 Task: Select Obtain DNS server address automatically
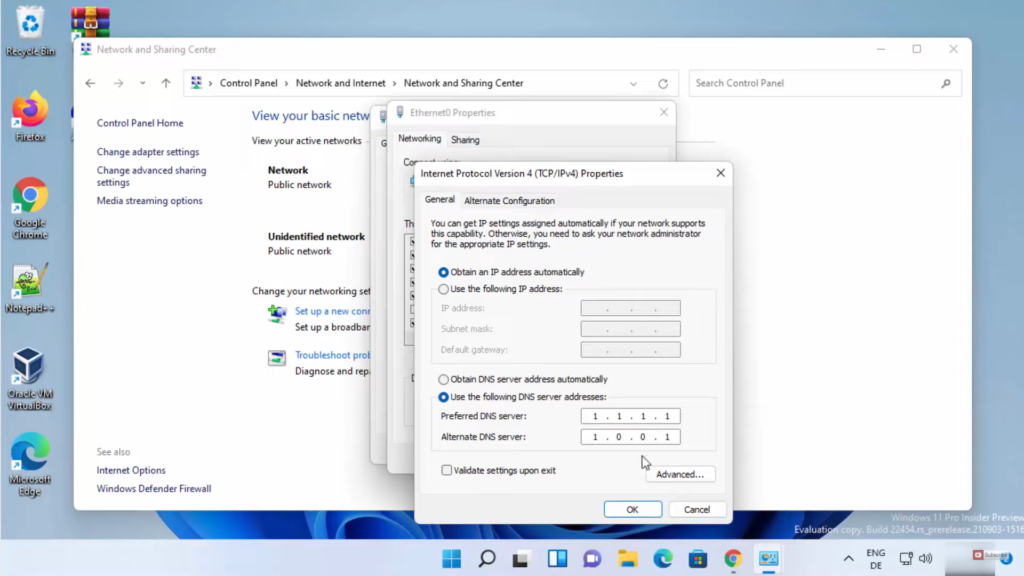pyautogui.click(x=444, y=380)
